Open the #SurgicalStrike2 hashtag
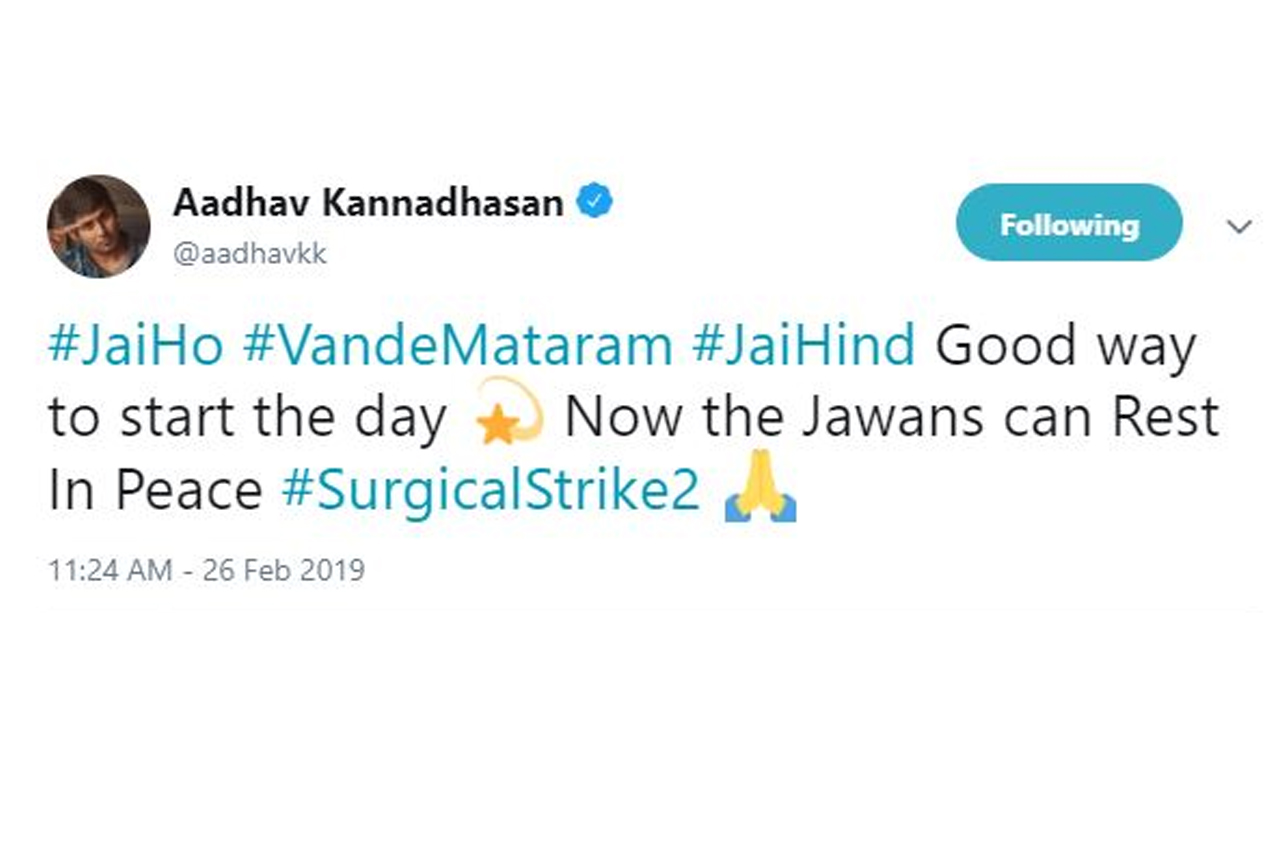The image size is (1280, 853). (490, 492)
